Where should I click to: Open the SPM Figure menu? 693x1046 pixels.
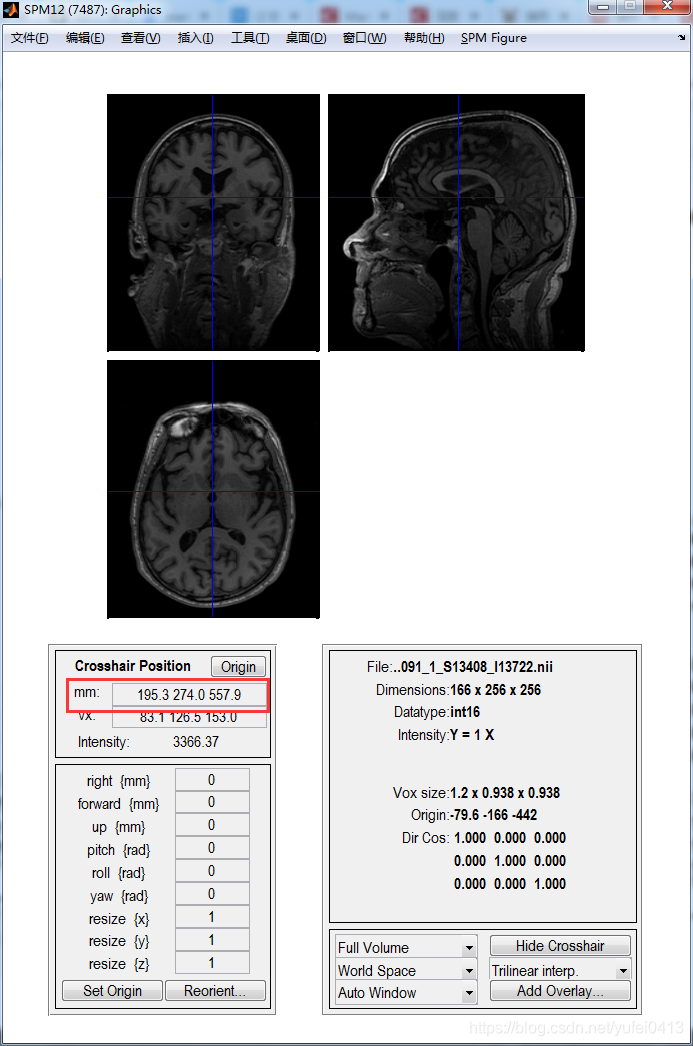(x=494, y=38)
